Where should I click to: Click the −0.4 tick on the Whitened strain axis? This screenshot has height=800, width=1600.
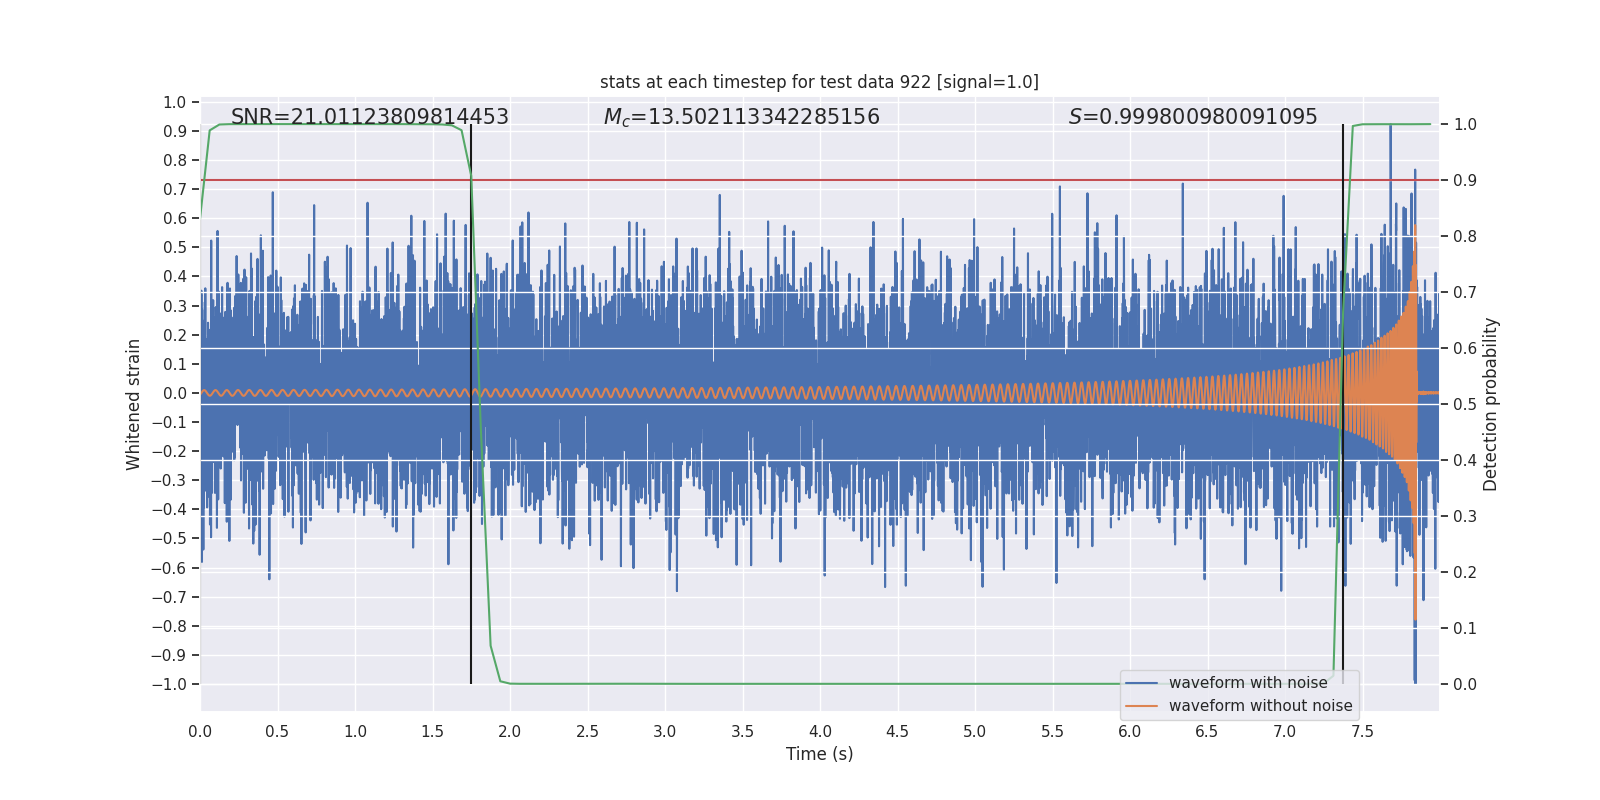[169, 509]
